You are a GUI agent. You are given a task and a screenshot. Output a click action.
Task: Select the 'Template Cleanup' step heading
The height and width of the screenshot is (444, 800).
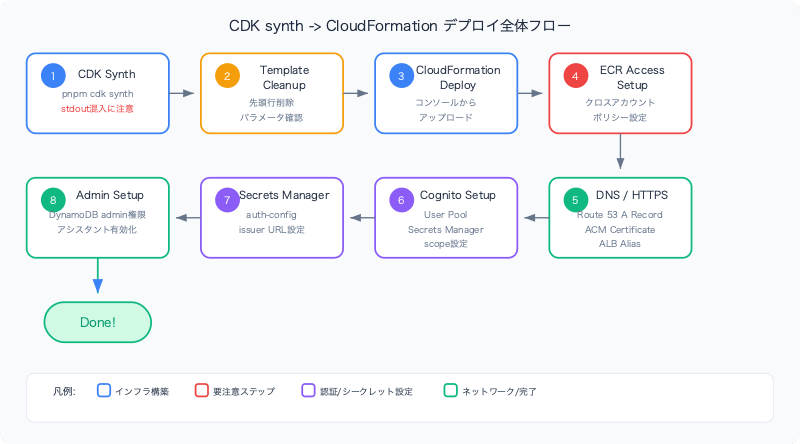coord(284,78)
